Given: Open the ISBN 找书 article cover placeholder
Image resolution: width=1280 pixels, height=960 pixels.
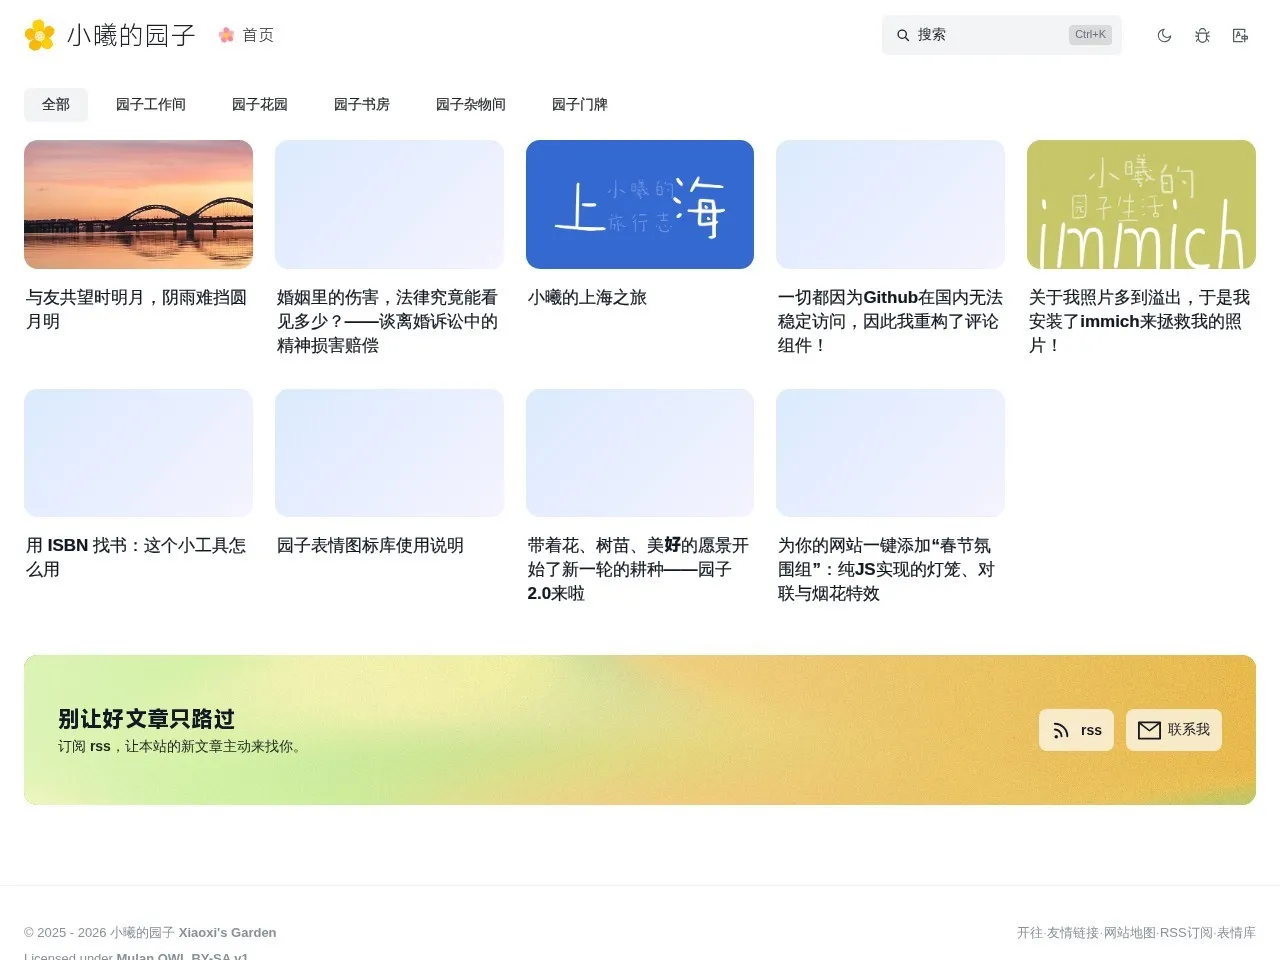Looking at the screenshot, I should point(138,453).
